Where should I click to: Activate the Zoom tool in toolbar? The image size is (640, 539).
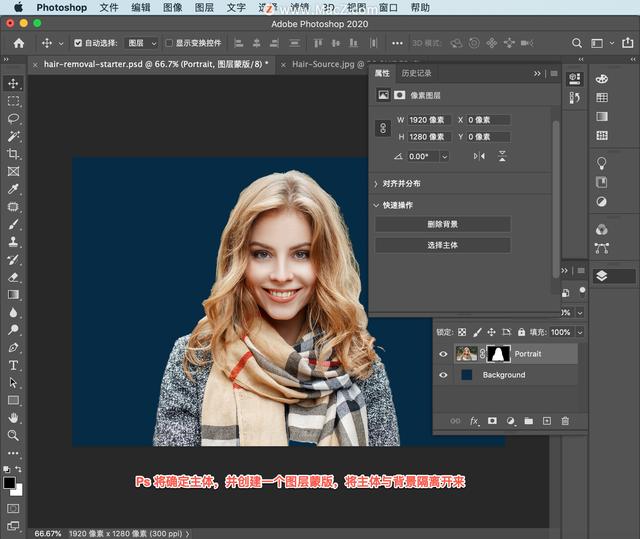pyautogui.click(x=14, y=435)
